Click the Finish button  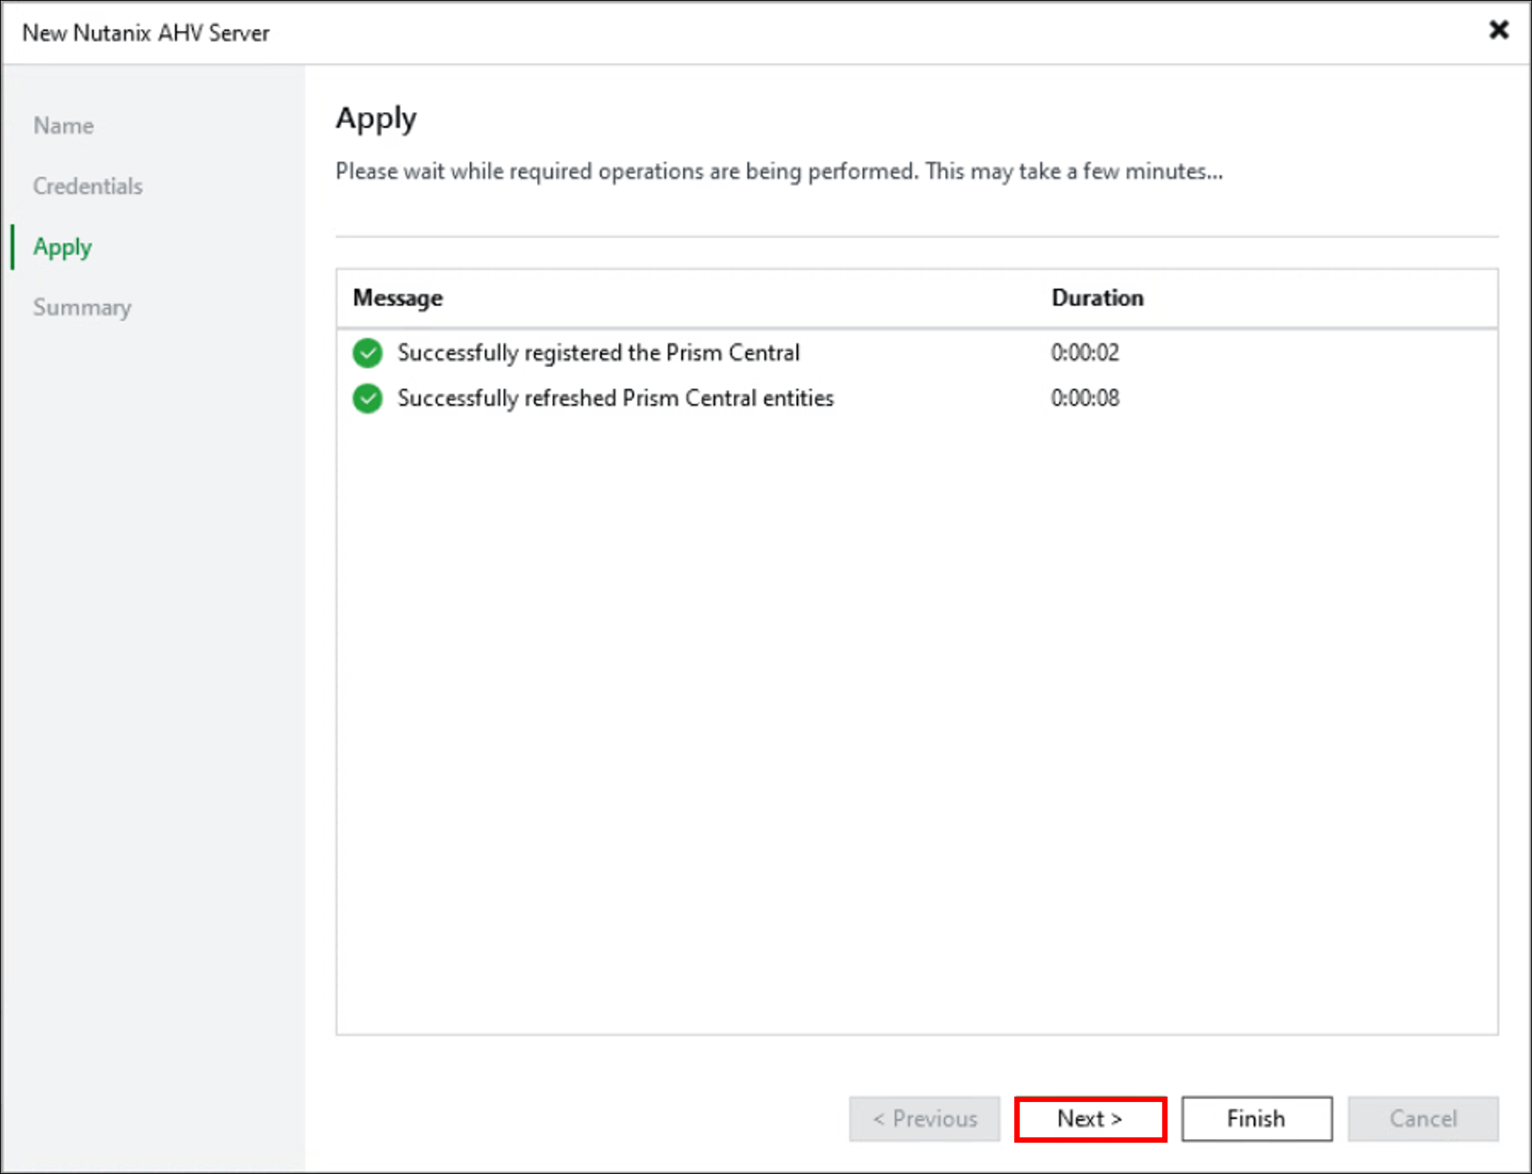point(1256,1118)
